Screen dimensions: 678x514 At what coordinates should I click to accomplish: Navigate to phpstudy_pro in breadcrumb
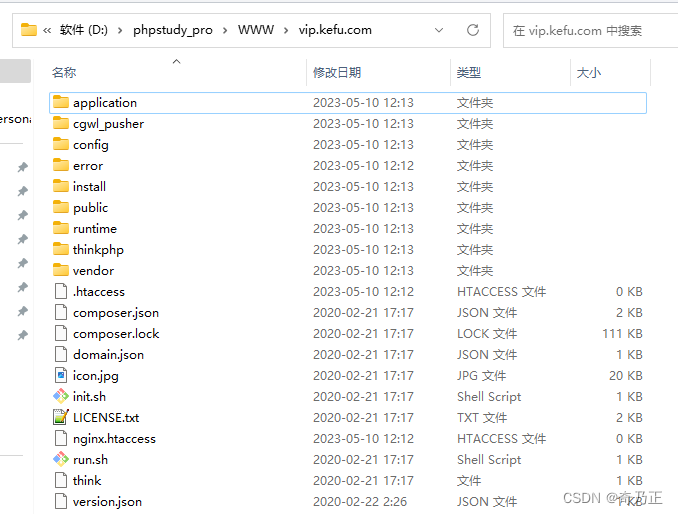coord(173,30)
